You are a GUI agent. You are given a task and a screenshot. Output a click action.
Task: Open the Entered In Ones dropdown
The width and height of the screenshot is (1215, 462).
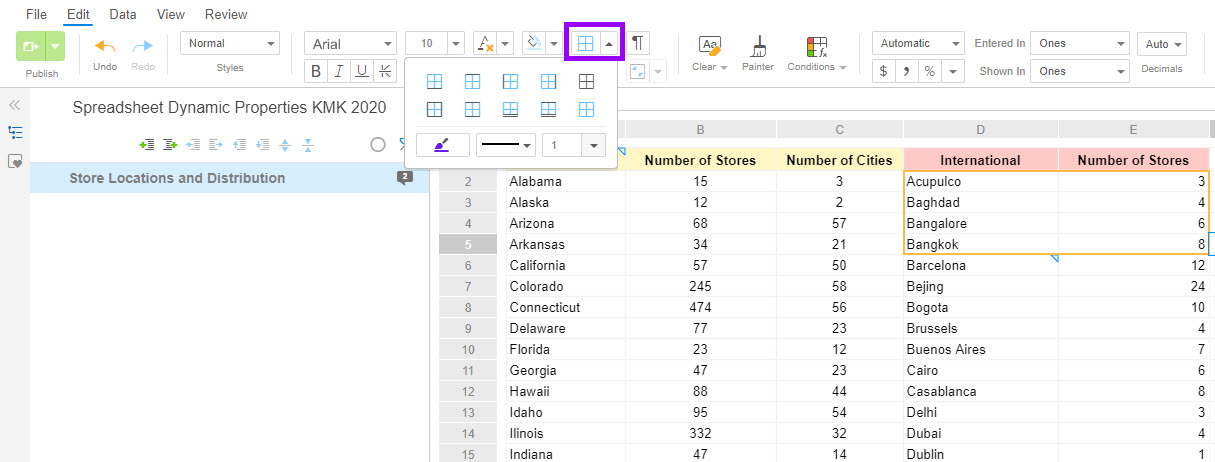[x=1079, y=43]
